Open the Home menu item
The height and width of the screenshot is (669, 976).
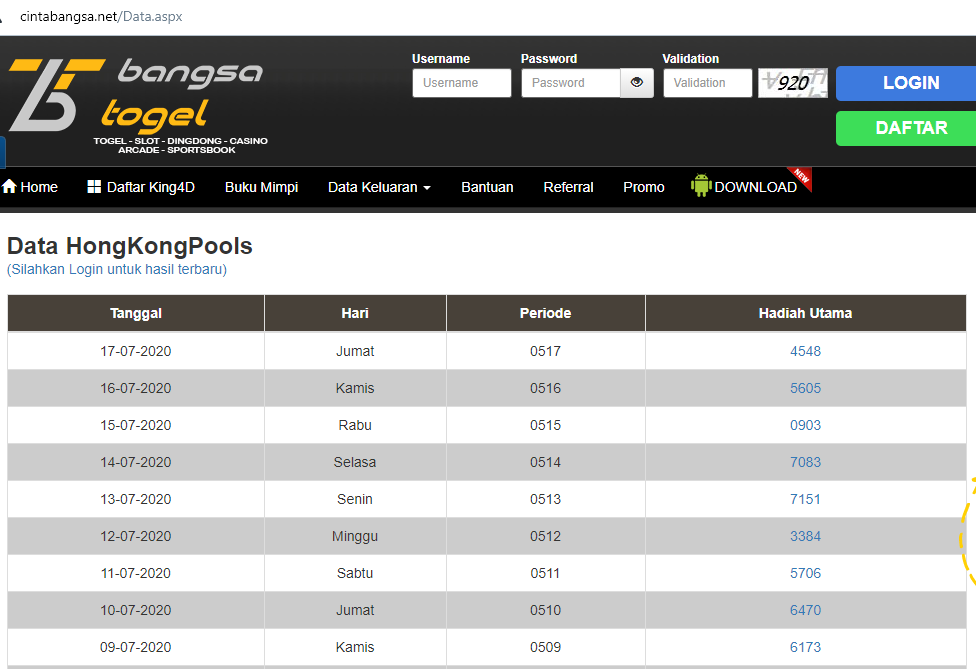tap(30, 187)
